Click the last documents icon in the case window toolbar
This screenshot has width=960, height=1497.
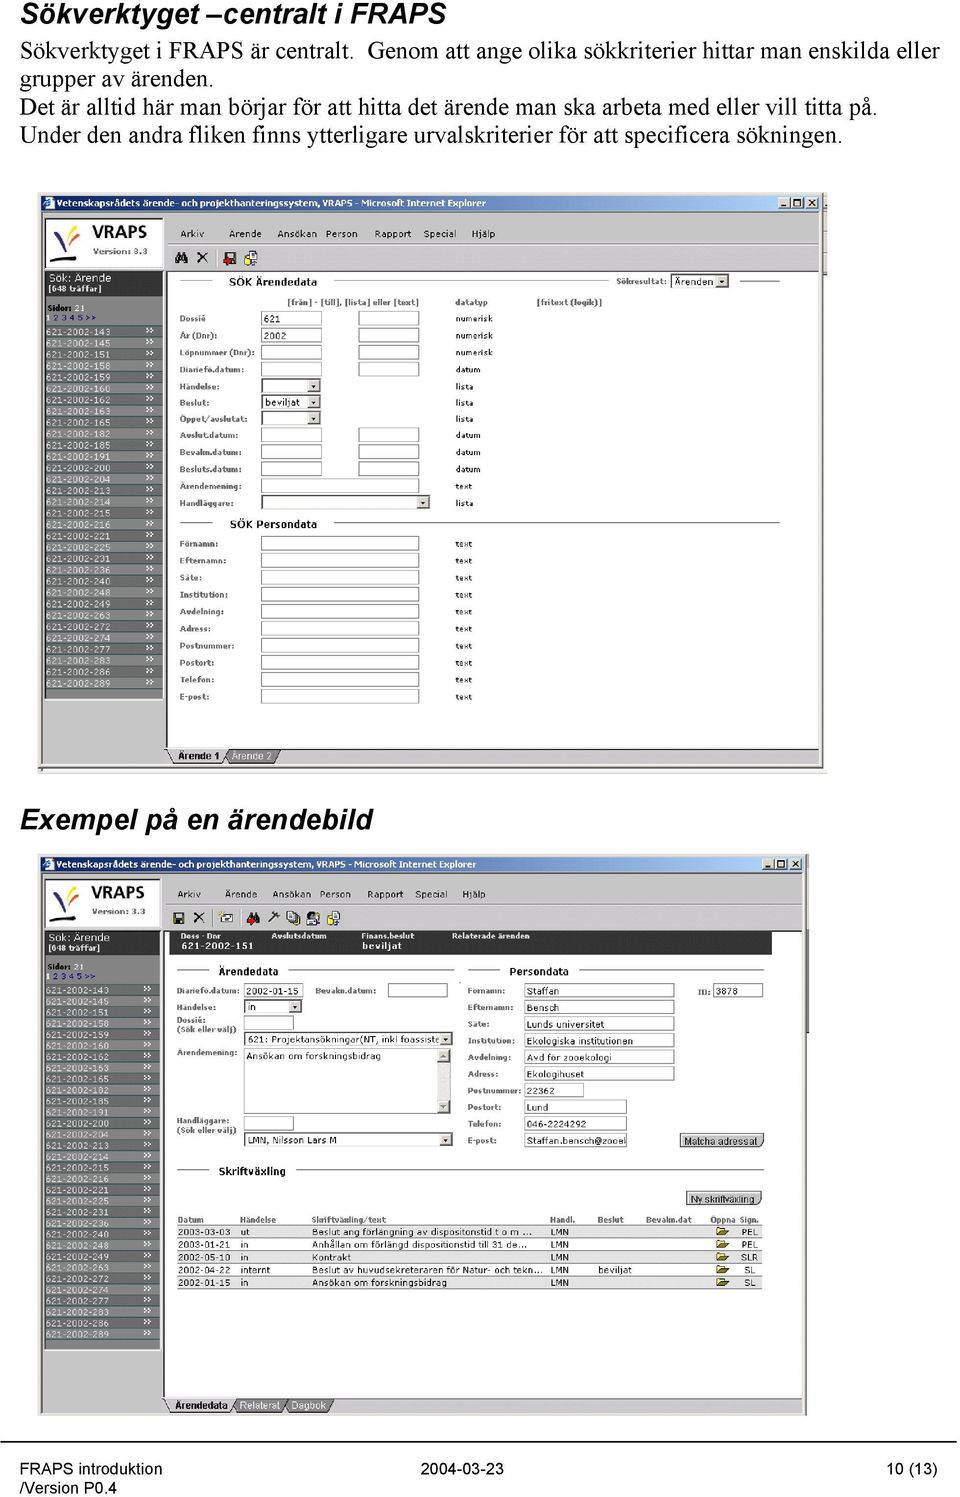333,918
